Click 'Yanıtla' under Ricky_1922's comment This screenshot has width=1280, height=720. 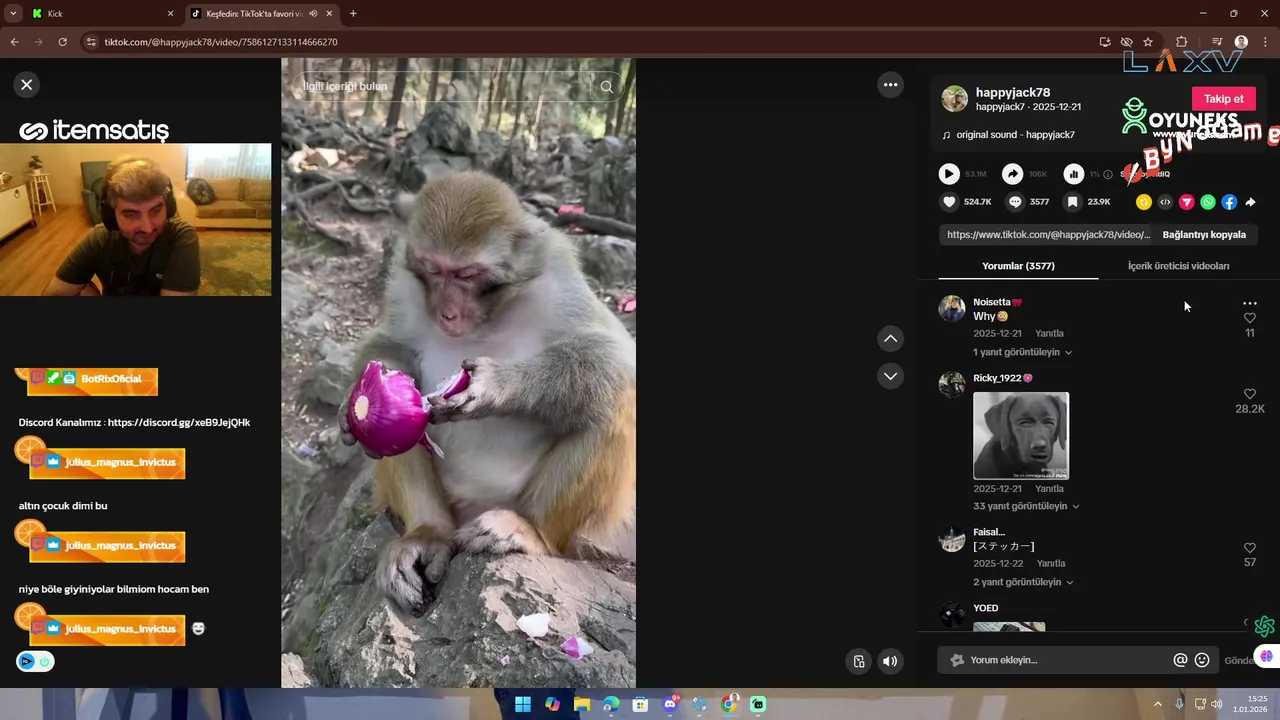(x=1049, y=489)
